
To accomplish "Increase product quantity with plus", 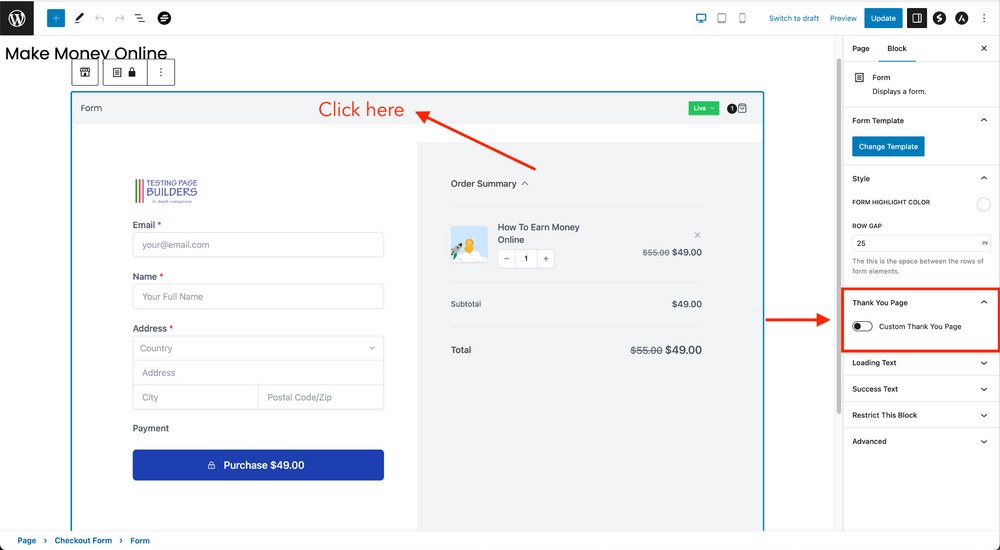I will pos(546,258).
